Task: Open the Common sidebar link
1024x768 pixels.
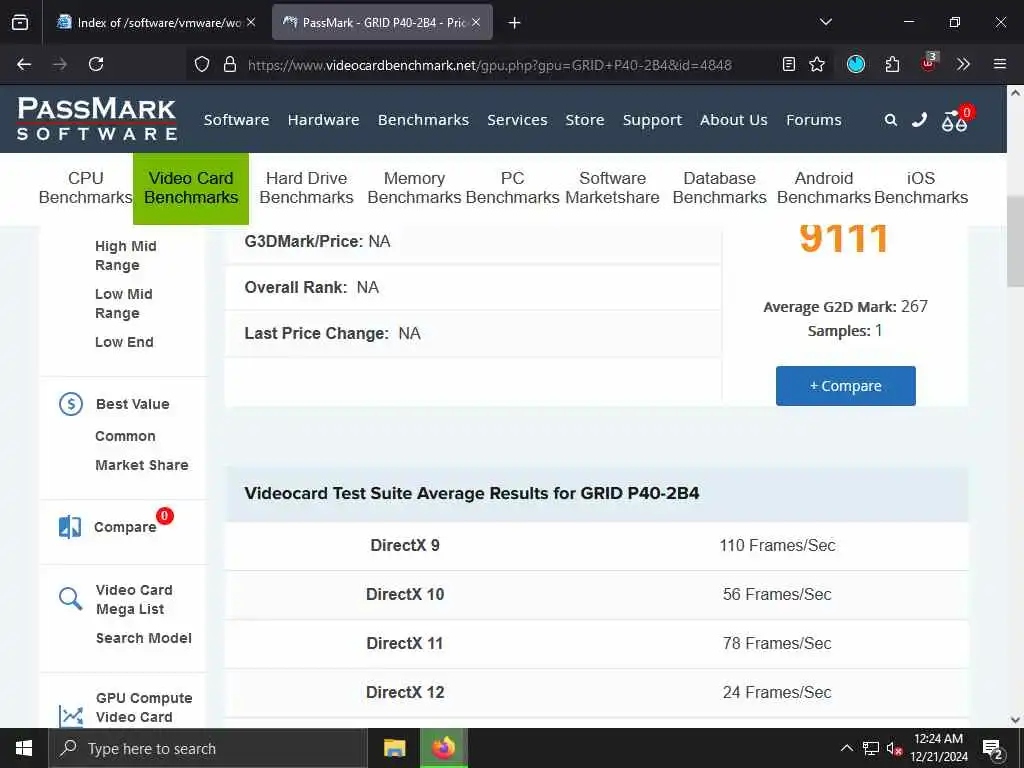Action: coord(125,436)
